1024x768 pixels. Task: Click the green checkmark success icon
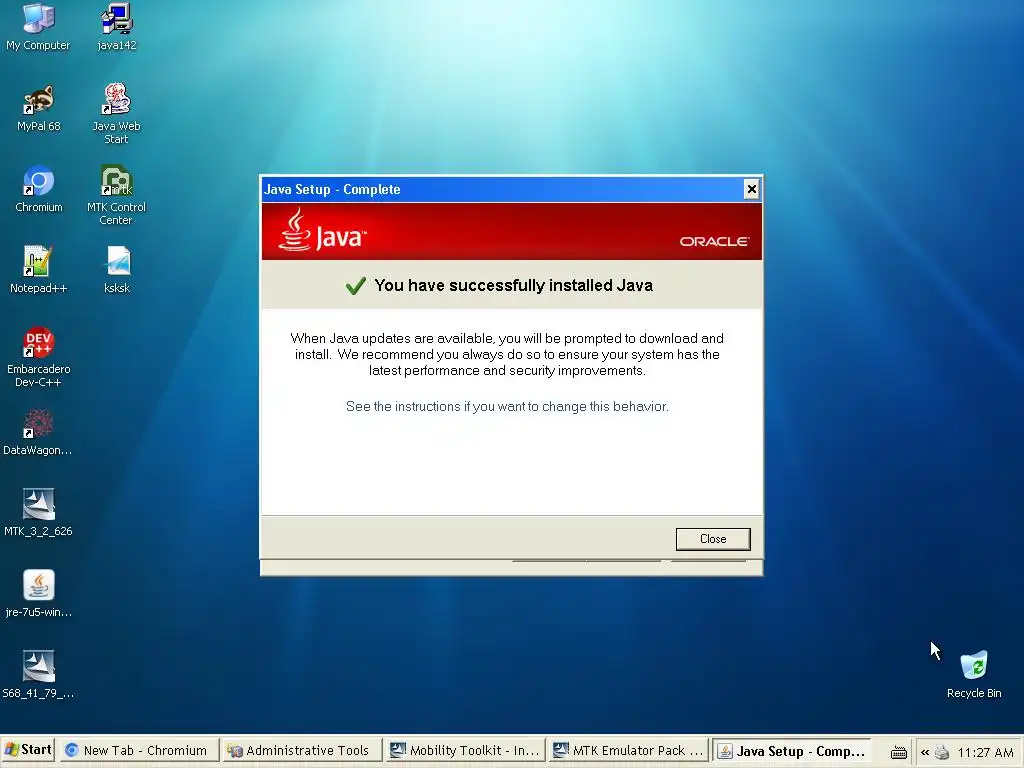click(x=356, y=285)
